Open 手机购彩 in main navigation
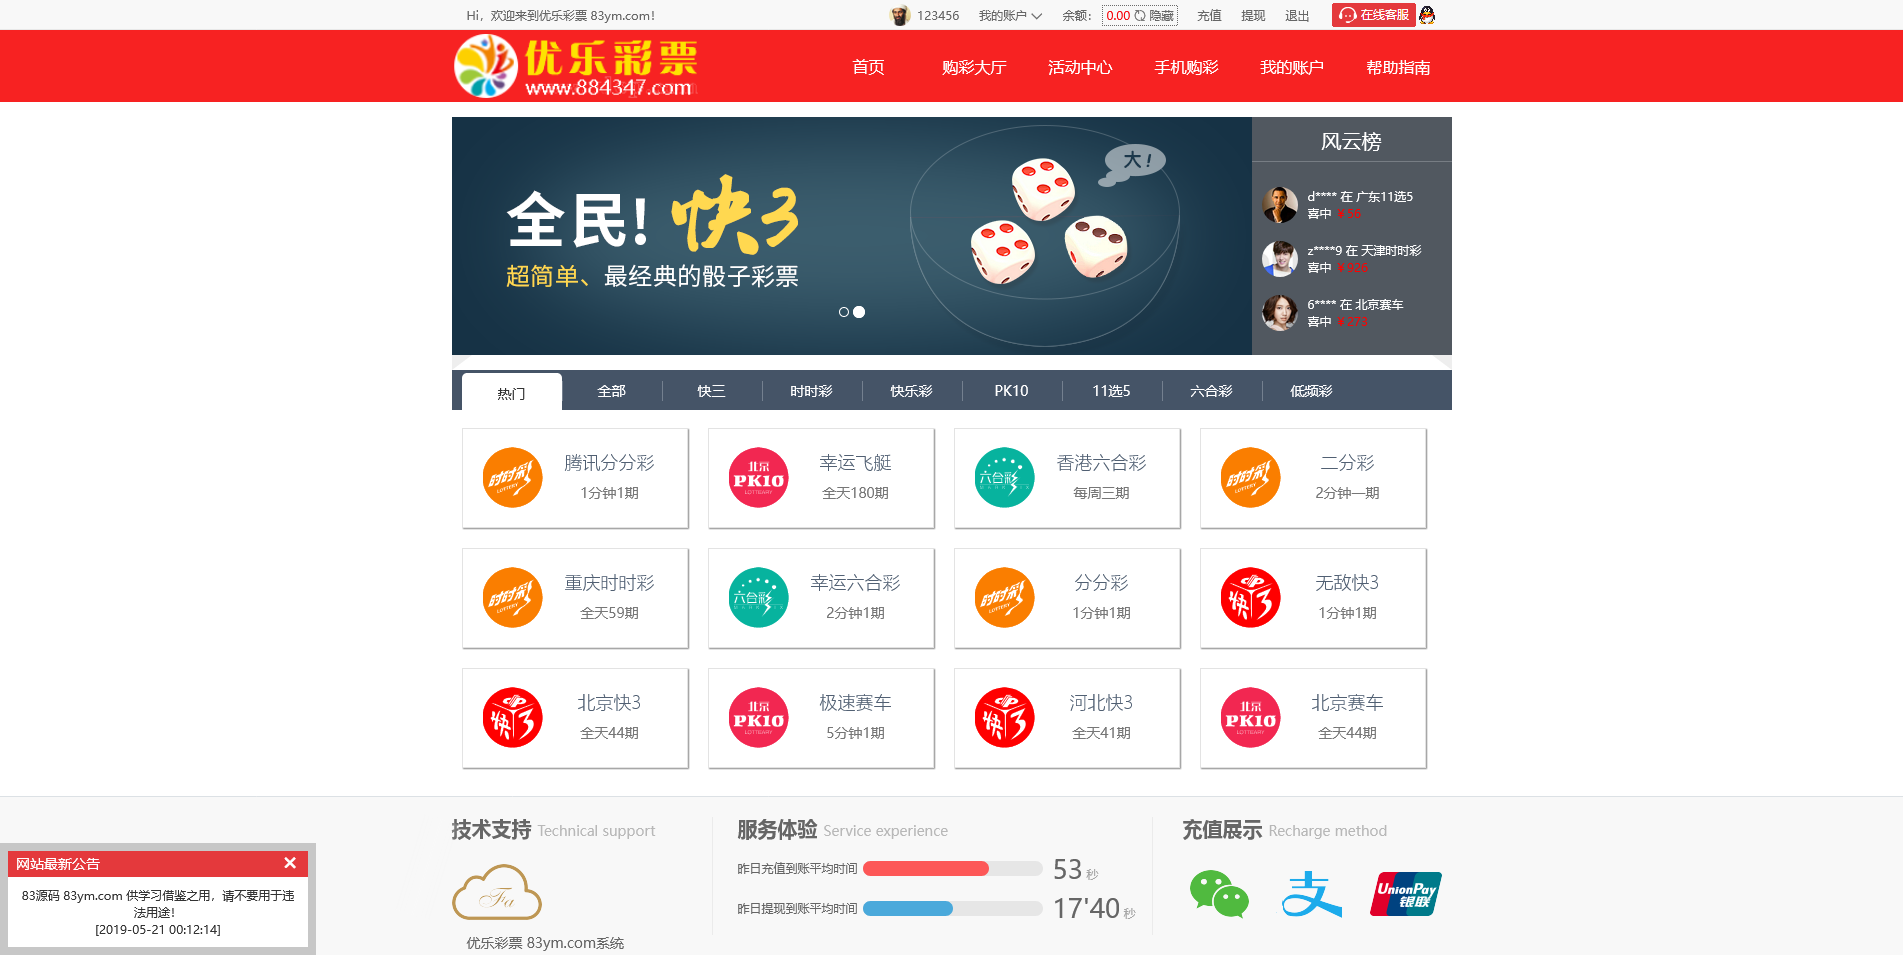 tap(1186, 67)
